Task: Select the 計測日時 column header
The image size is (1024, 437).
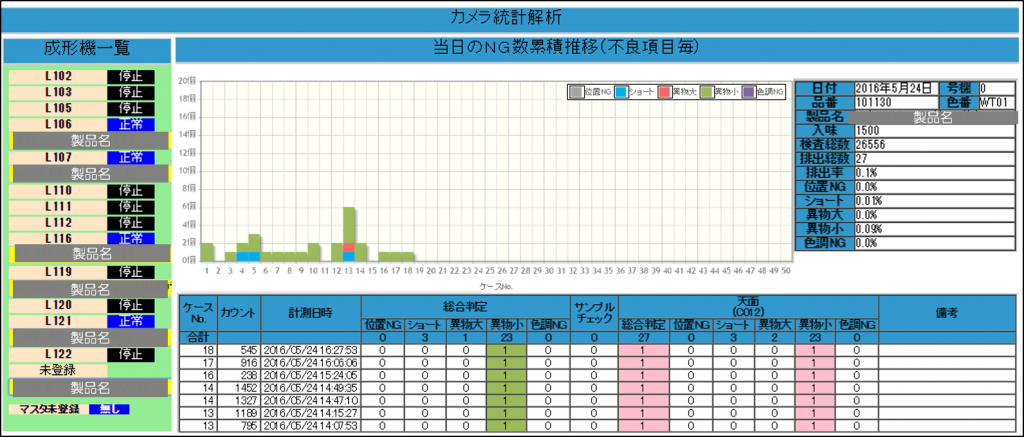Action: click(310, 312)
